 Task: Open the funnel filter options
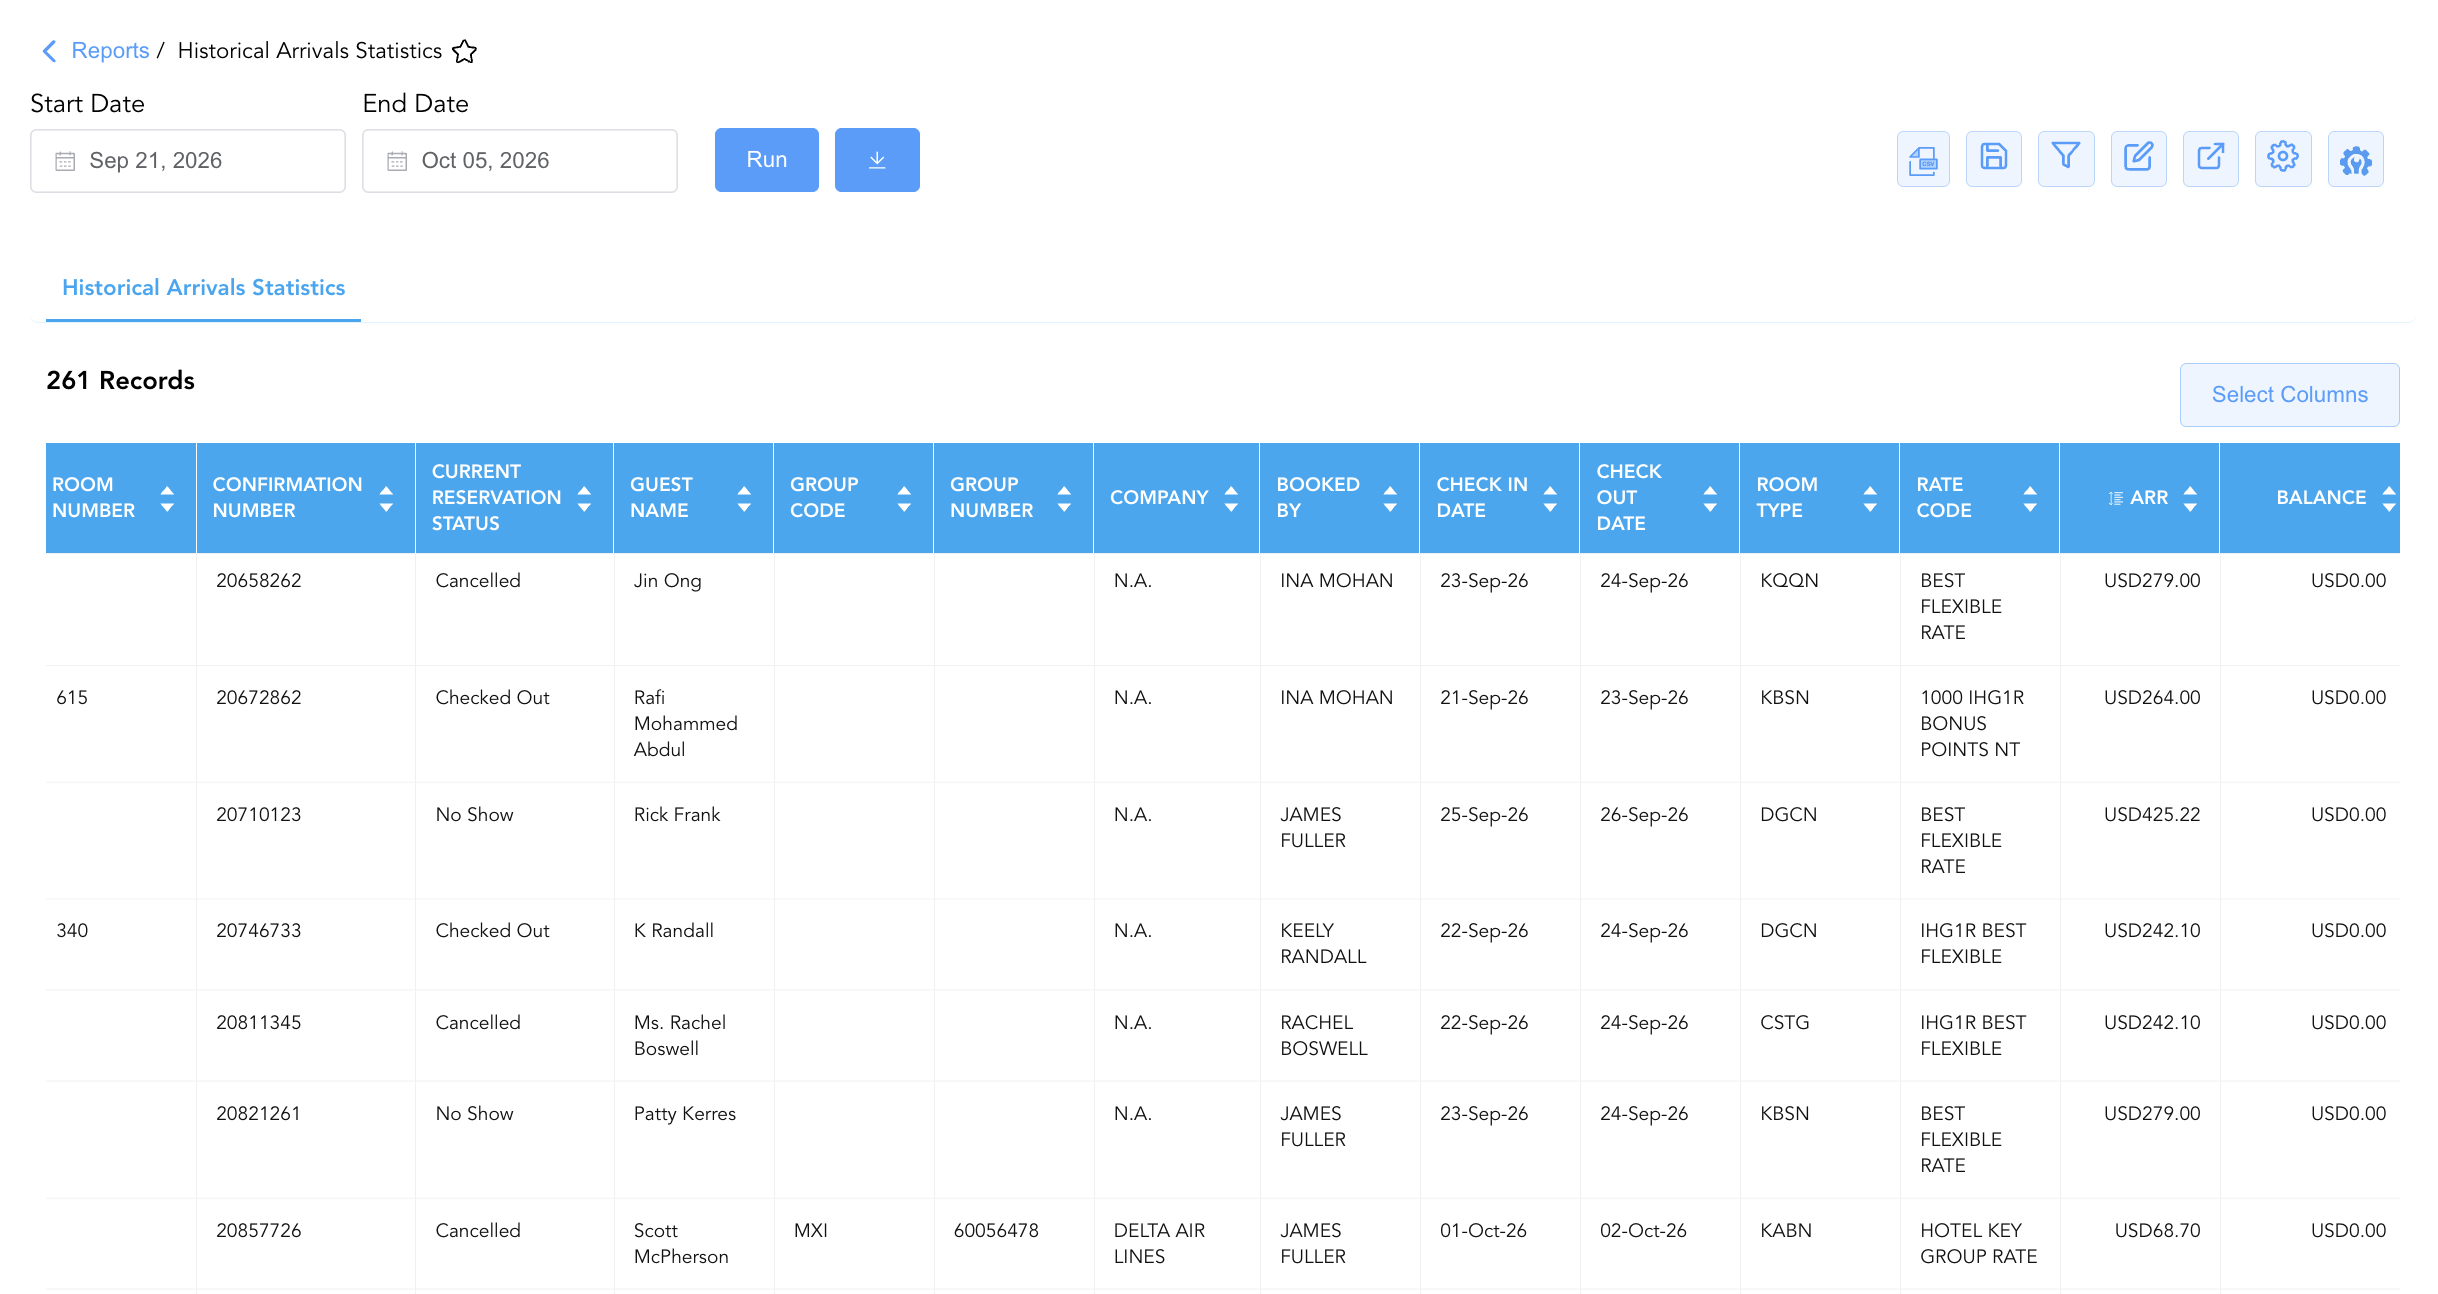pos(2066,159)
